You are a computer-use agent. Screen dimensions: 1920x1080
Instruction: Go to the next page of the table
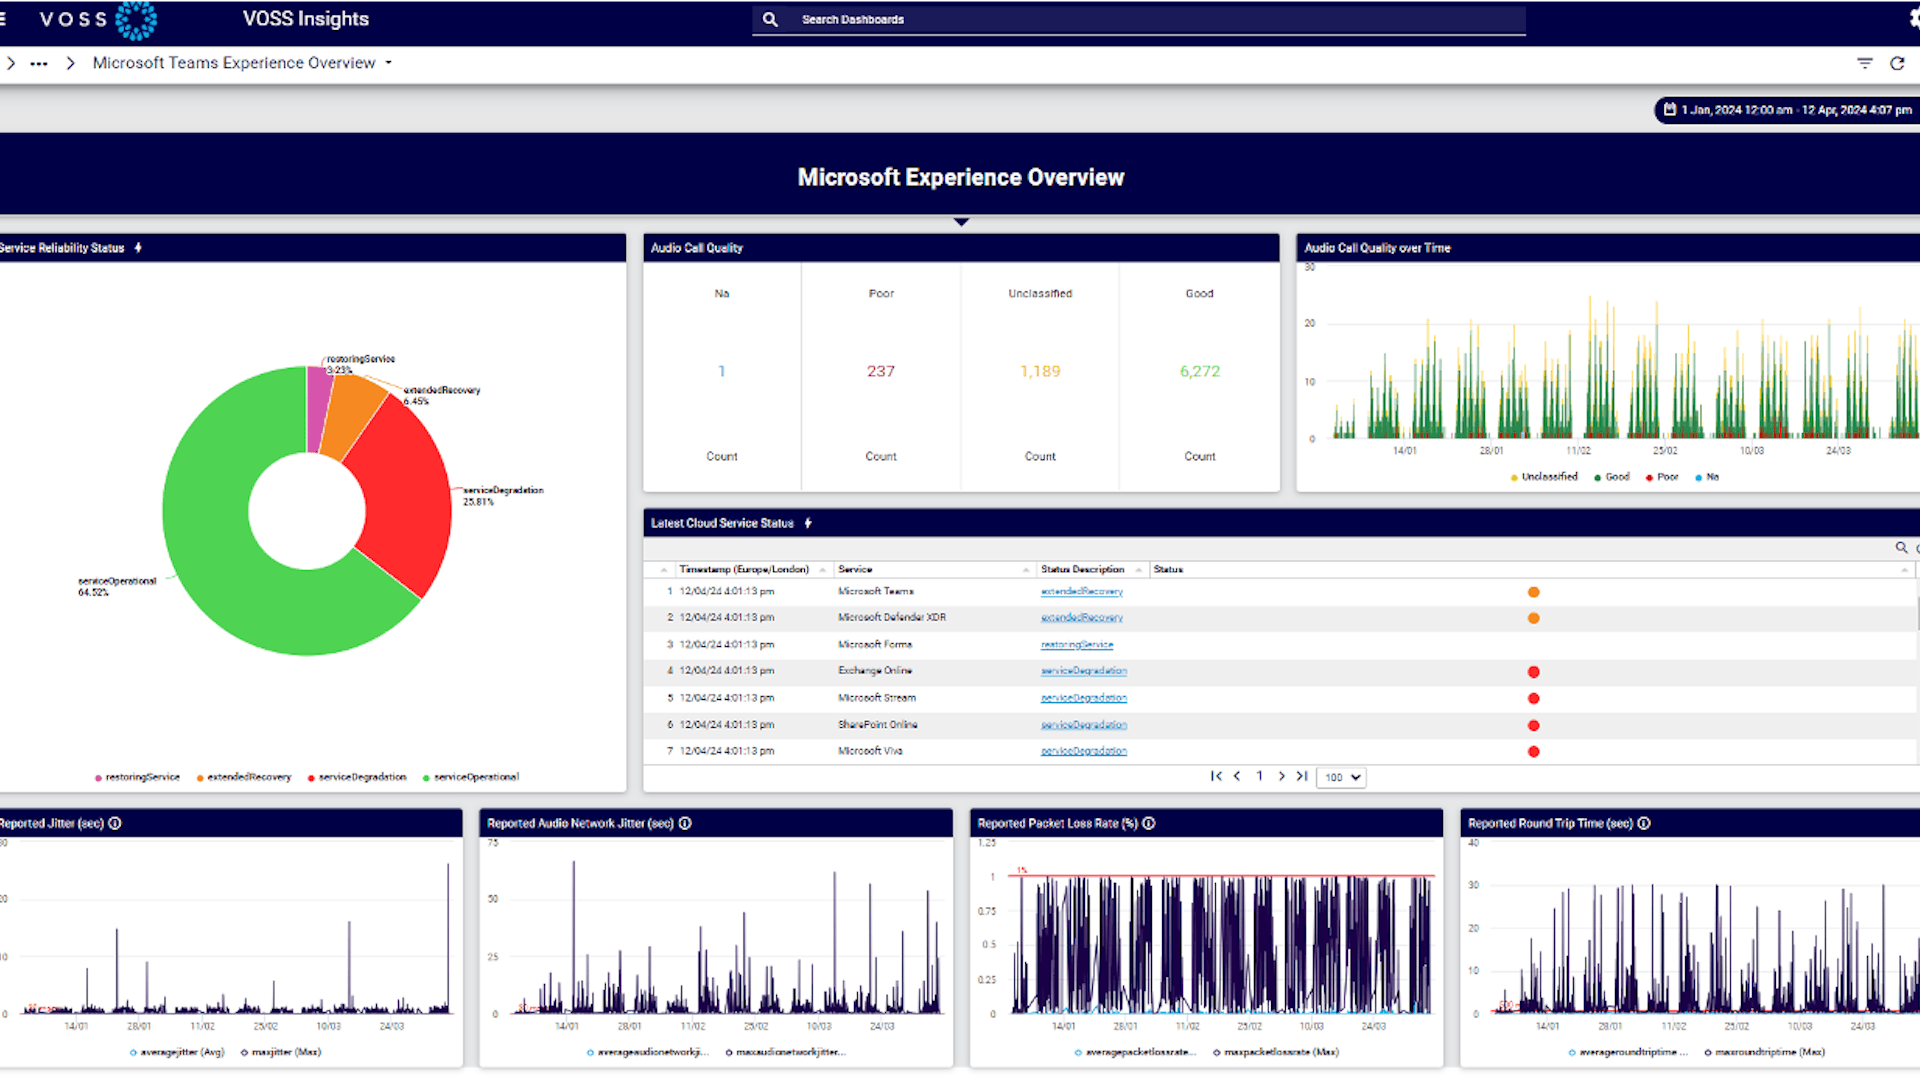click(1281, 776)
